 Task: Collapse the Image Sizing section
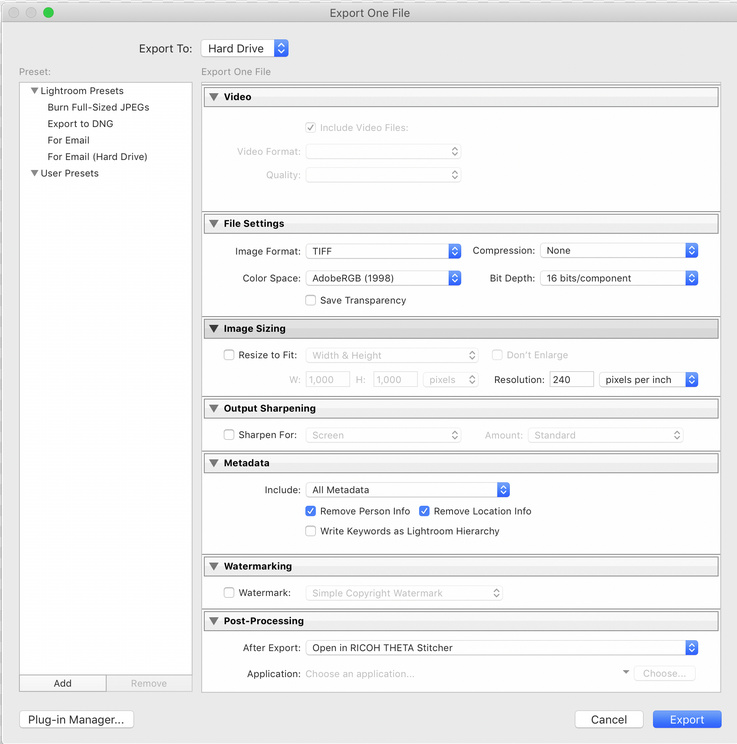point(214,328)
